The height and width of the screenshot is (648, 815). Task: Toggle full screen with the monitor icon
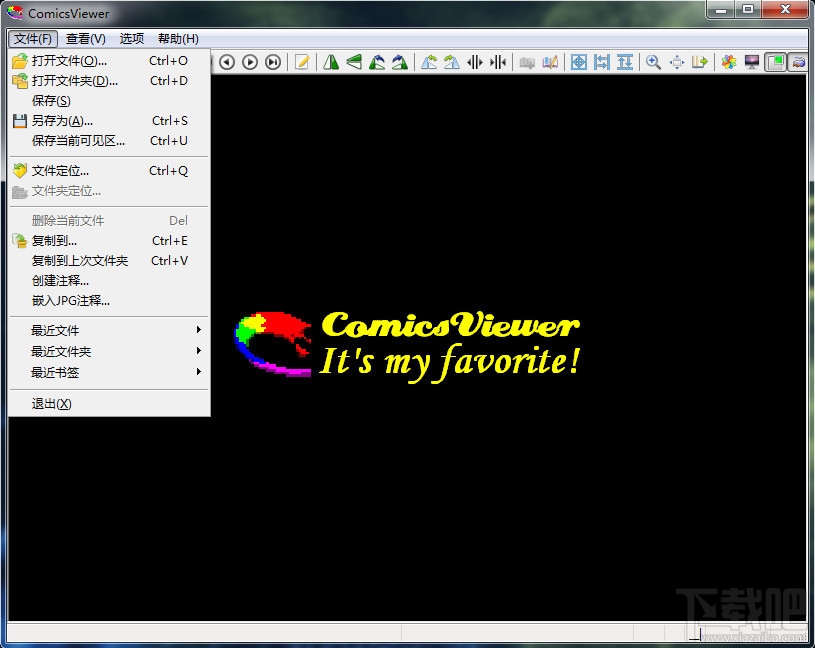click(751, 62)
